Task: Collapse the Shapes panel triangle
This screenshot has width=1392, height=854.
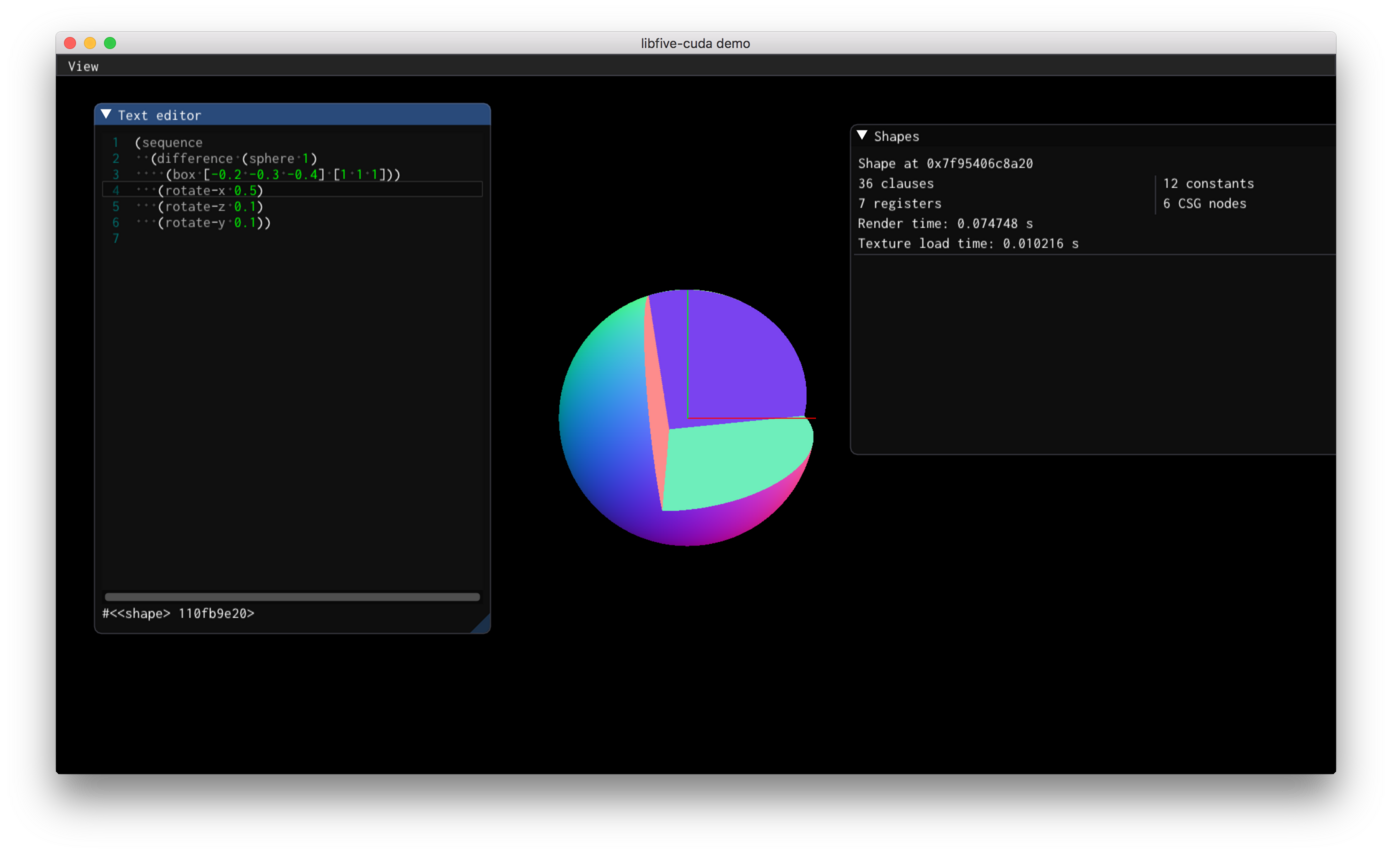Action: [x=862, y=135]
